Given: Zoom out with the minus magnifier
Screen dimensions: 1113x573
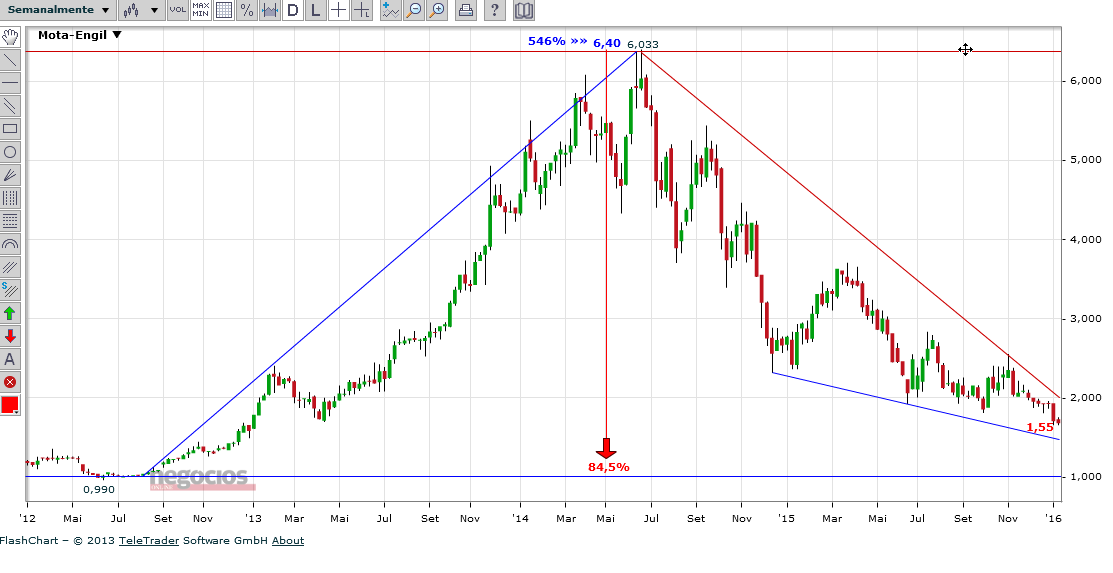Looking at the screenshot, I should (x=414, y=10).
